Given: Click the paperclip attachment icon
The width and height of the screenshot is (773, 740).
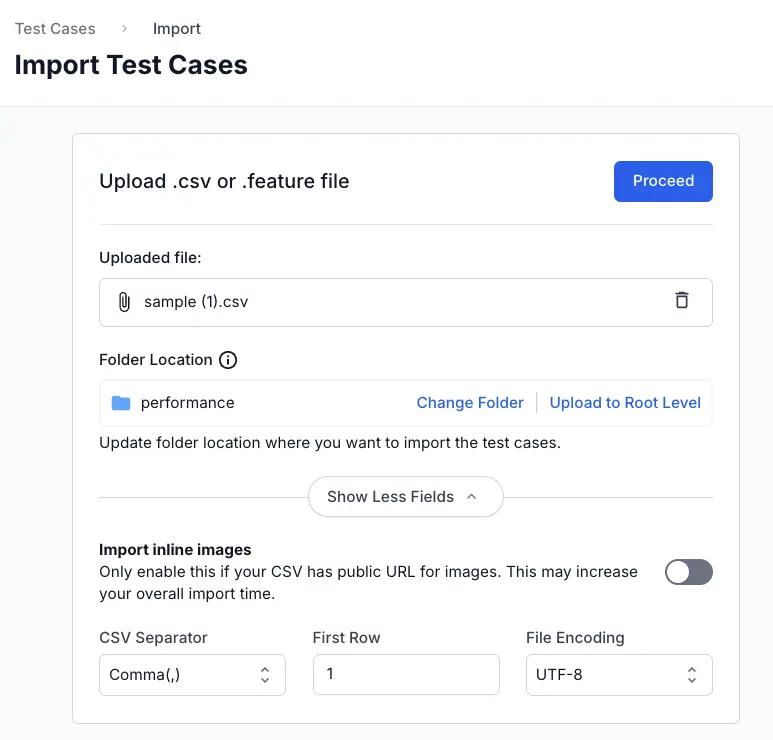Looking at the screenshot, I should click(124, 301).
